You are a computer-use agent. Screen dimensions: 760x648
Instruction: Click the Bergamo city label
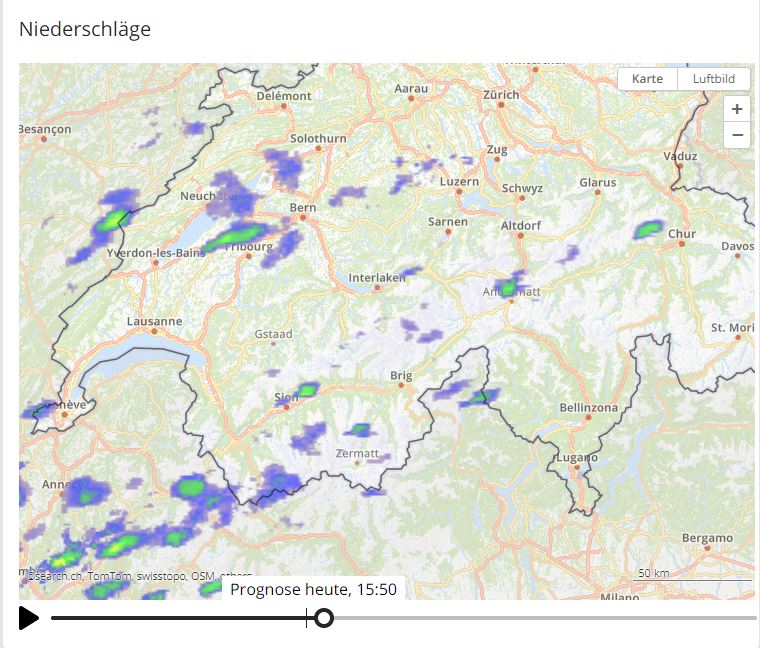click(x=706, y=538)
